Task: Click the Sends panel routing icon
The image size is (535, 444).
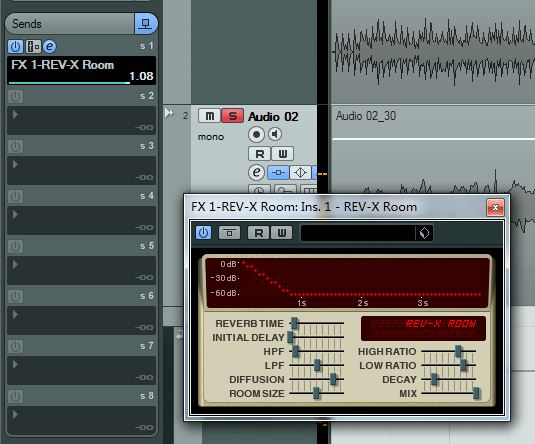Action: point(146,24)
